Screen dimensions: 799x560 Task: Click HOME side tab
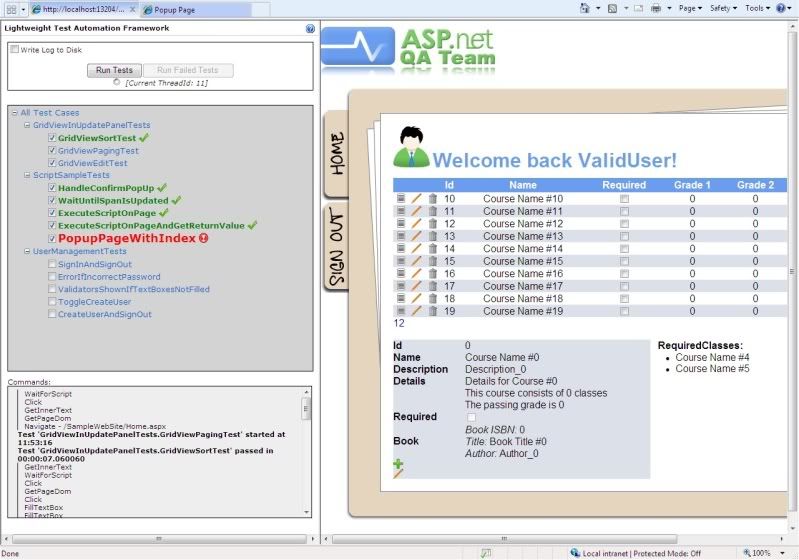[336, 154]
